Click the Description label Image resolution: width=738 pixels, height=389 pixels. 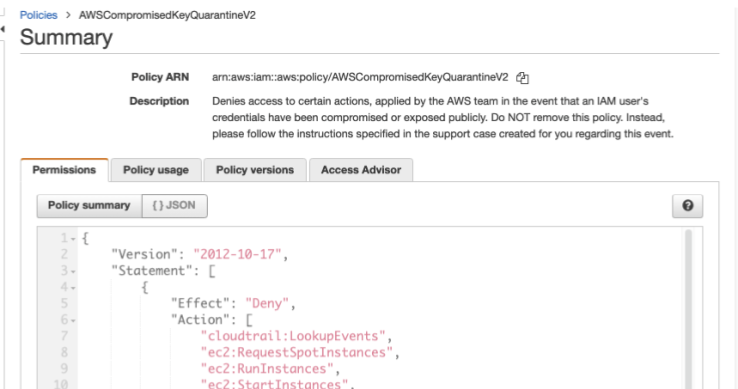[x=159, y=101]
